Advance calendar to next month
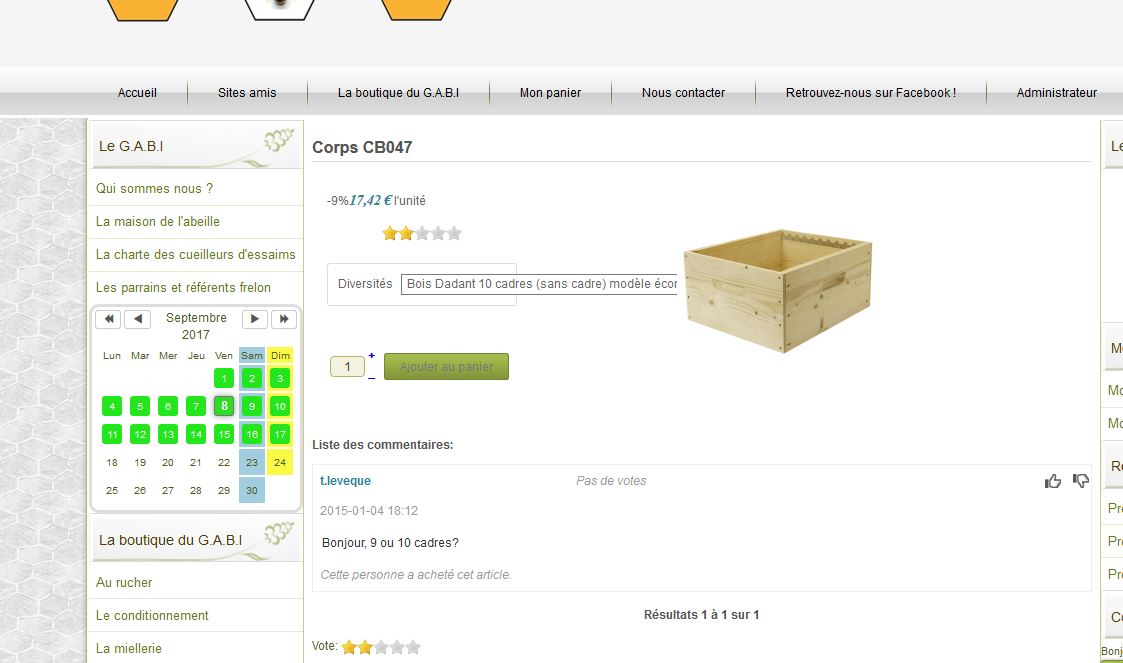 [254, 319]
